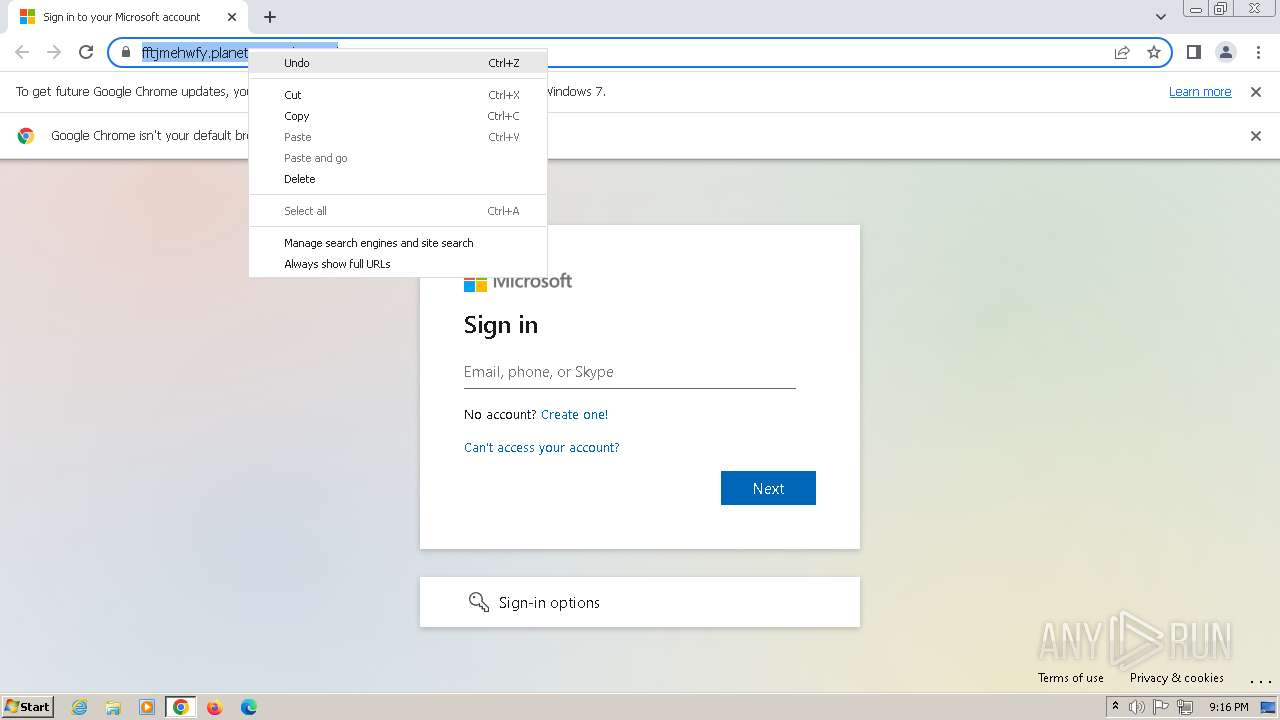Select Always show full URLs
The height and width of the screenshot is (720, 1280).
[398, 264]
